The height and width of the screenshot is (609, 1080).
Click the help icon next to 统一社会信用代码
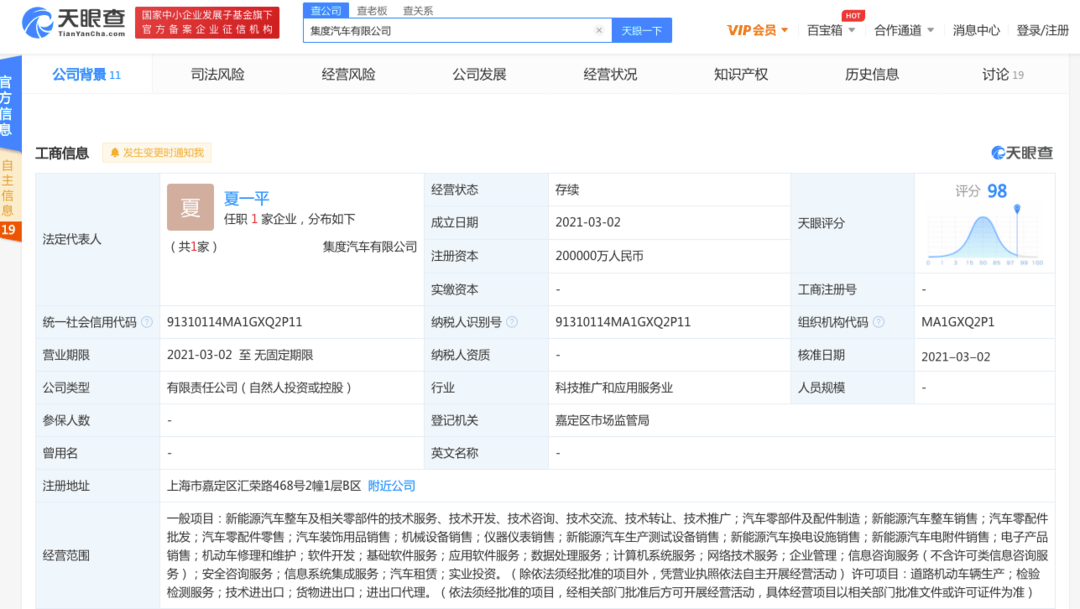tap(147, 322)
